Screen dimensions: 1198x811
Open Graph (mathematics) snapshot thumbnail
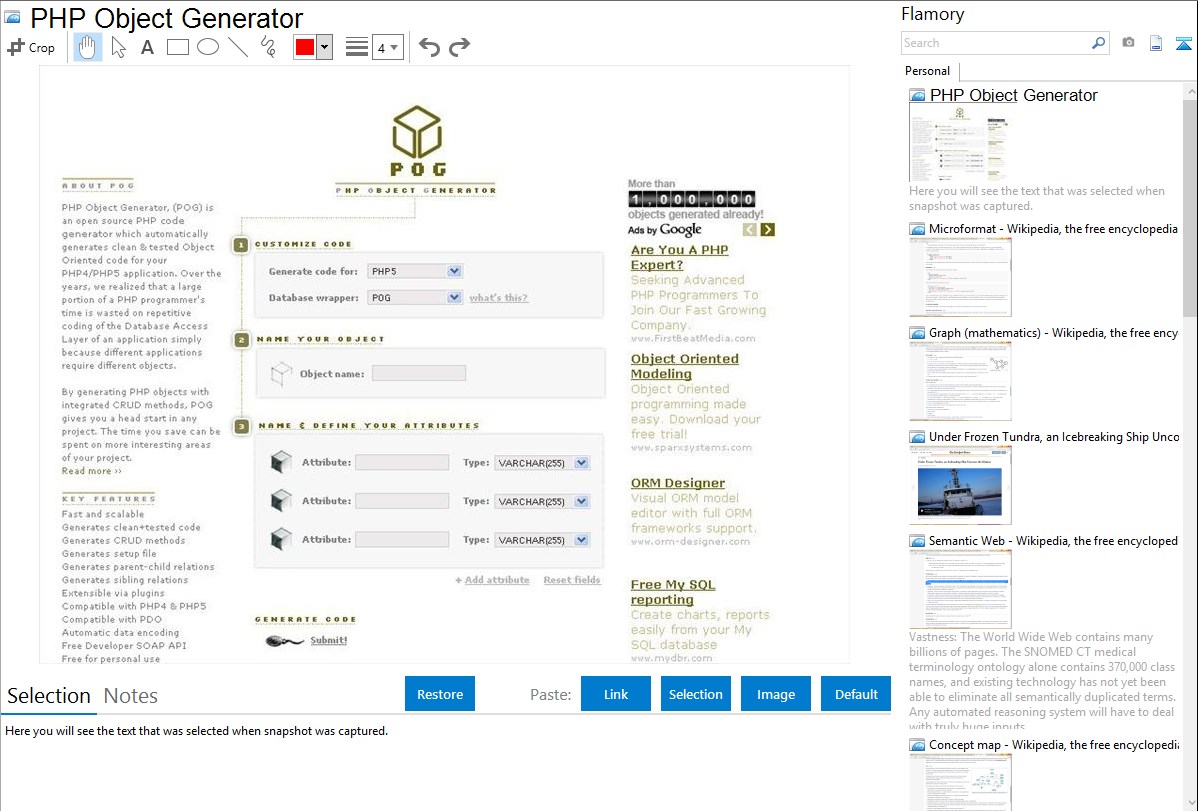click(x=960, y=381)
